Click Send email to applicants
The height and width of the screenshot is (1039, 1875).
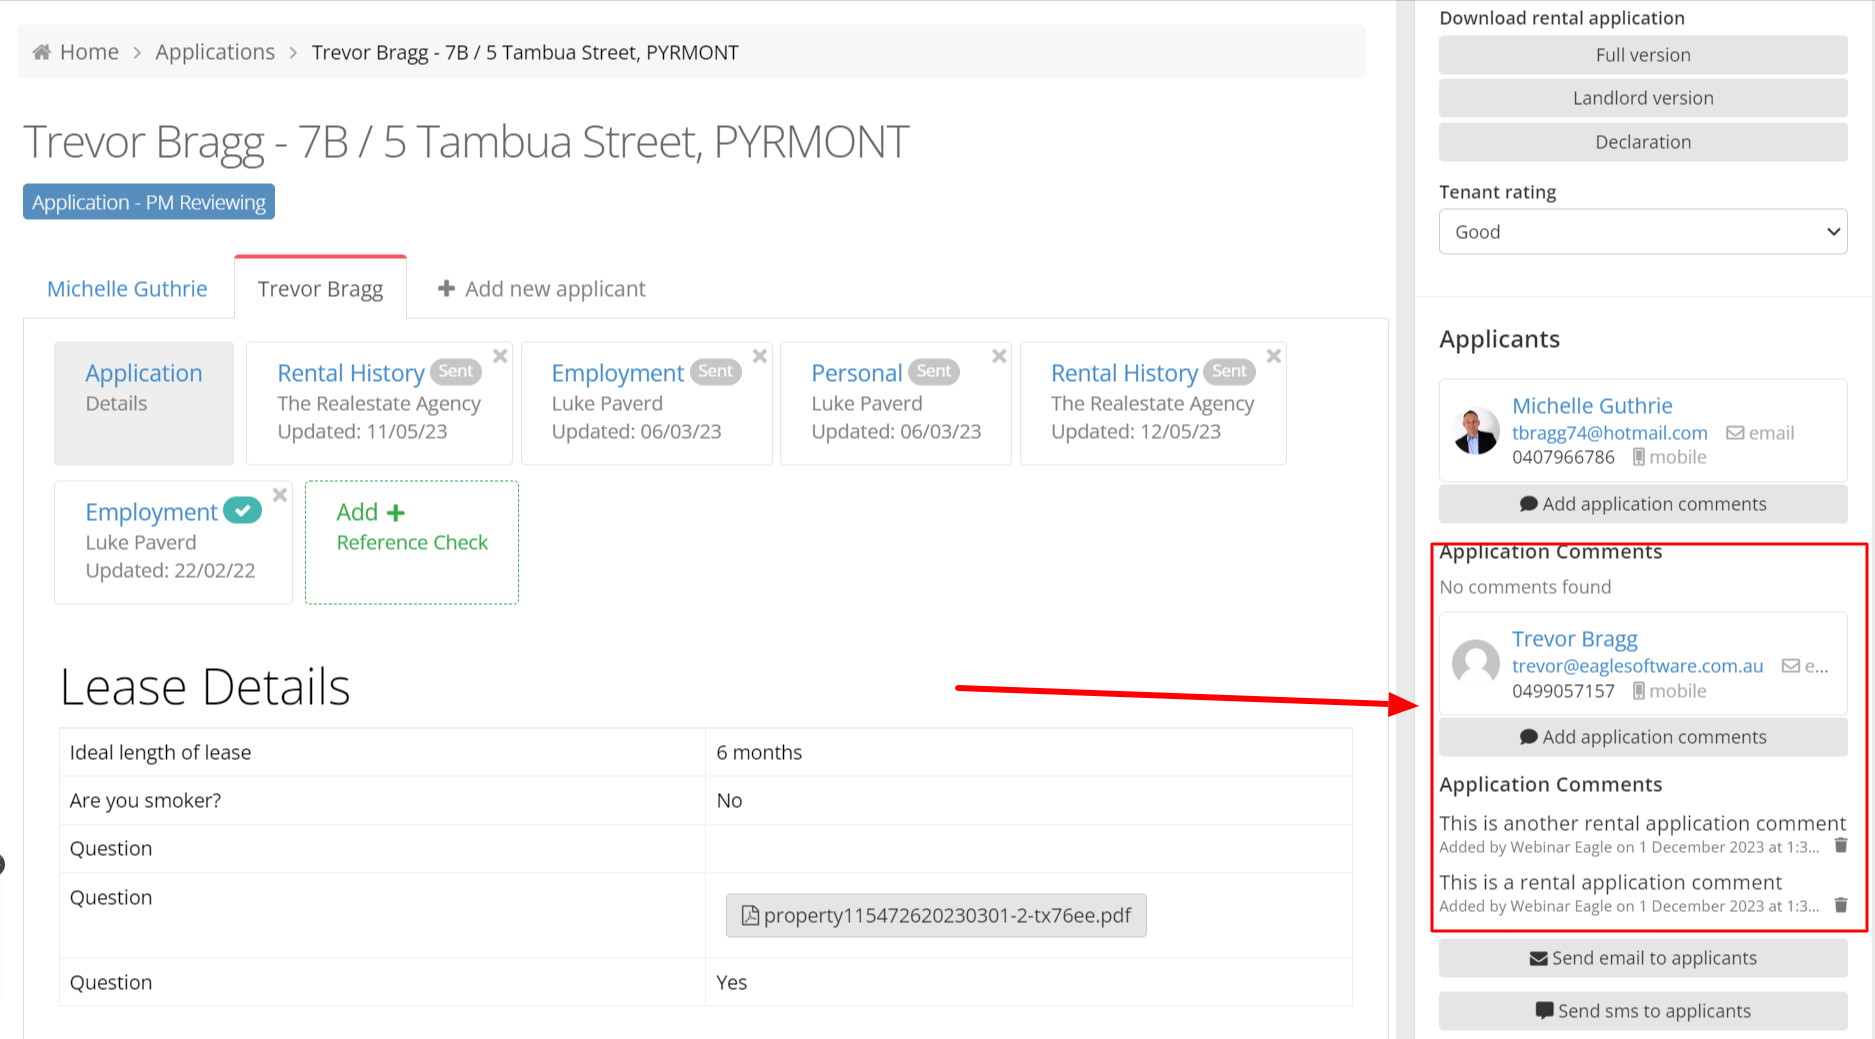tap(1642, 958)
